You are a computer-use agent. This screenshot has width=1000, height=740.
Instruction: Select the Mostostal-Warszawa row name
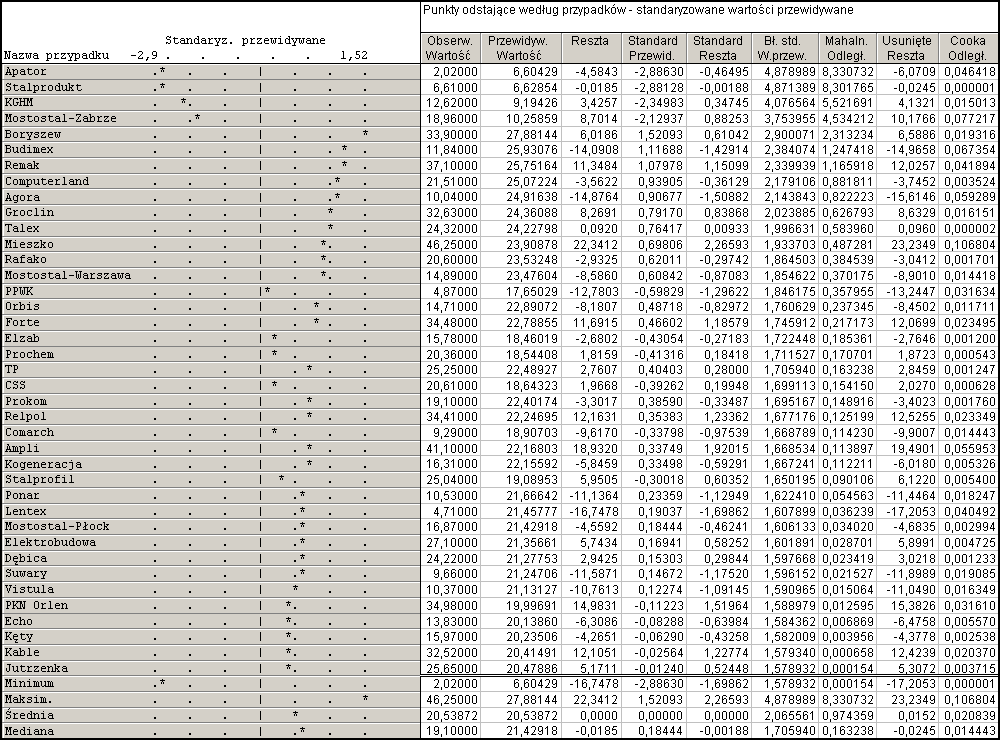tap(68, 276)
